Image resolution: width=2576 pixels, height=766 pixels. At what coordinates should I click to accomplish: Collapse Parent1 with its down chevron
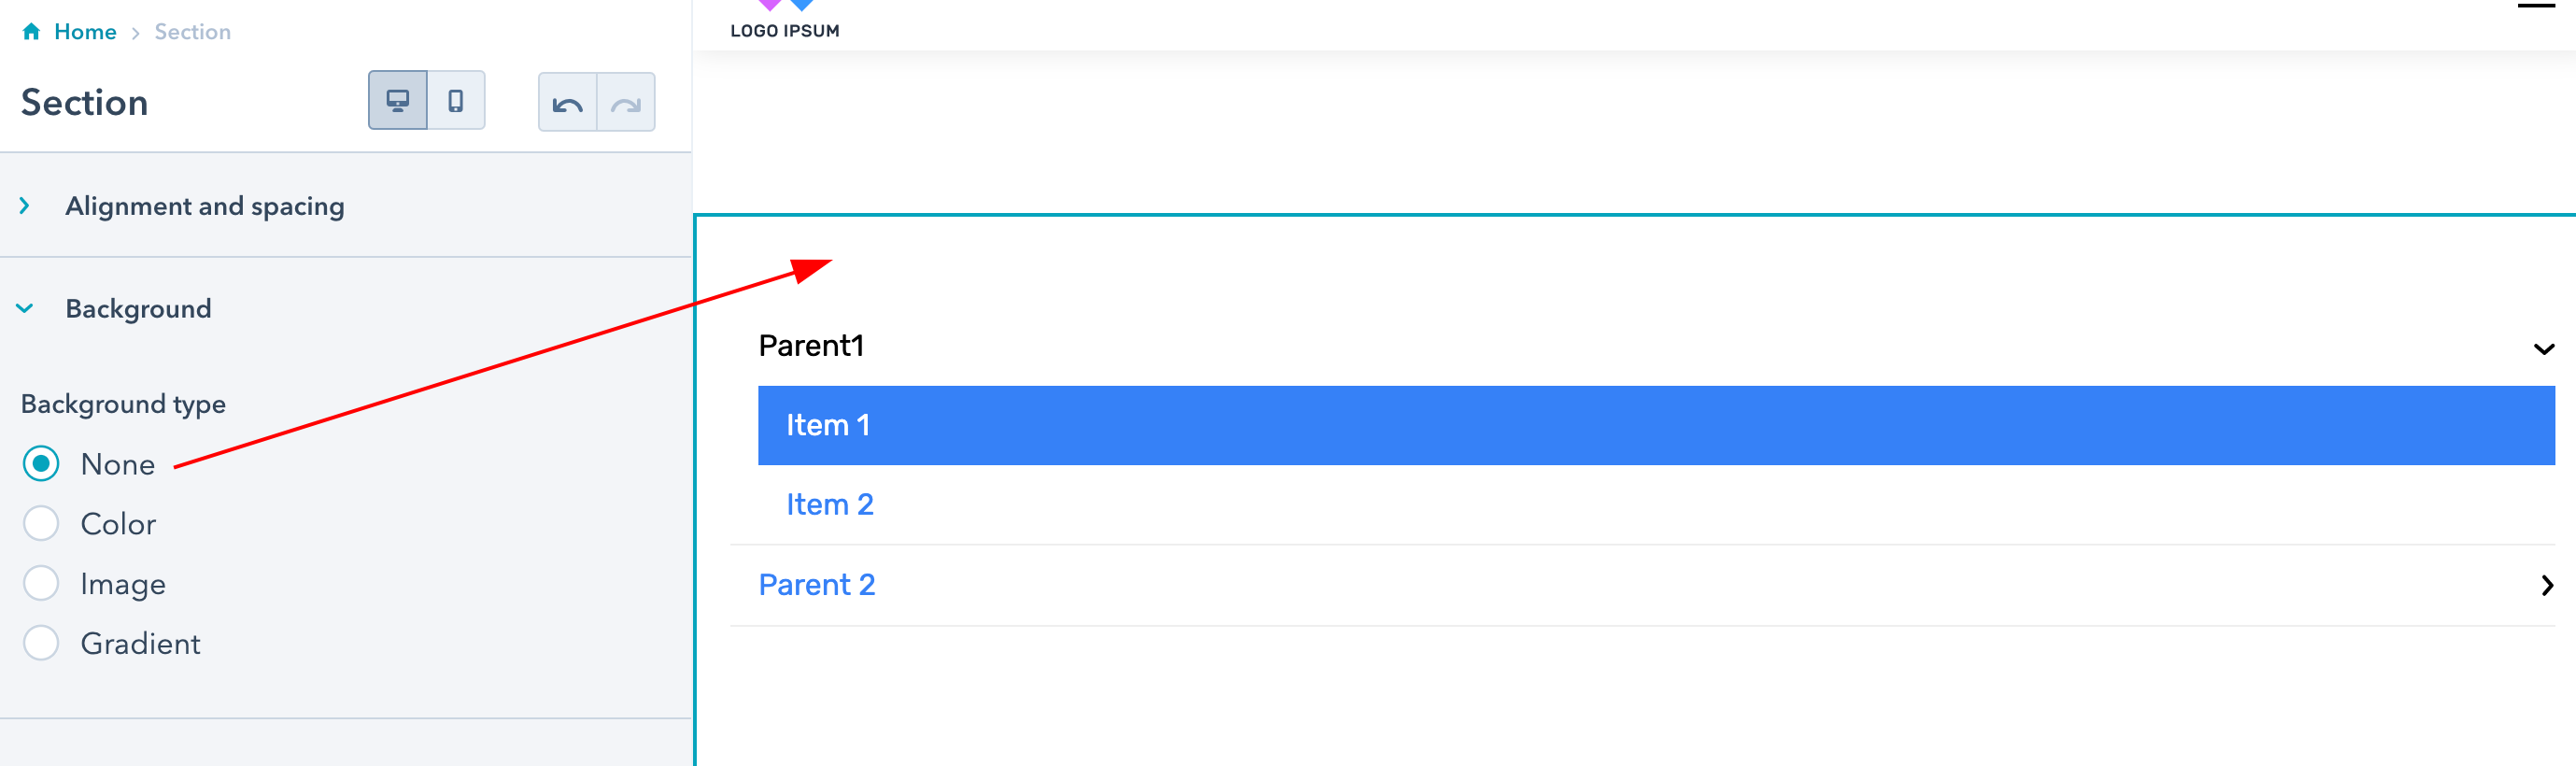pyautogui.click(x=2544, y=349)
